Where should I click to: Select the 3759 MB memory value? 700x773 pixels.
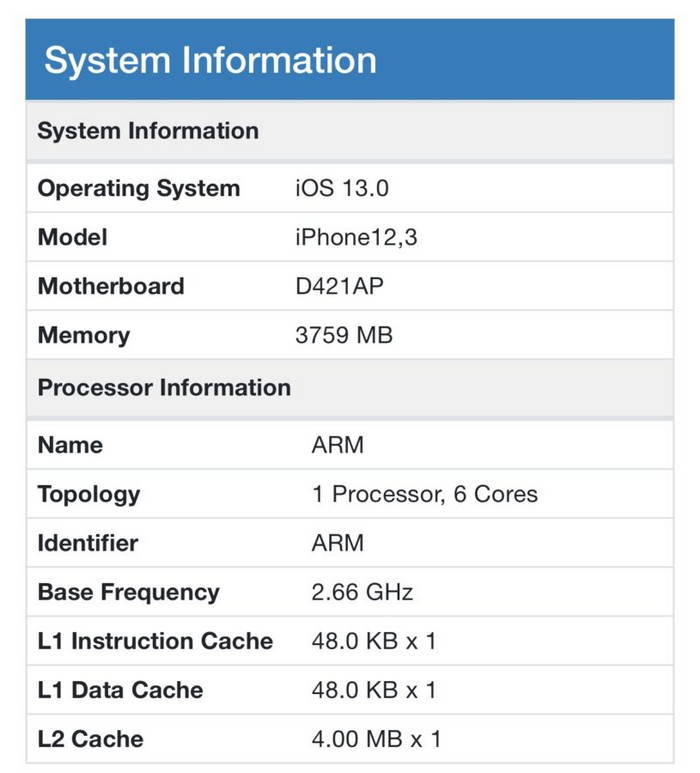coord(344,335)
